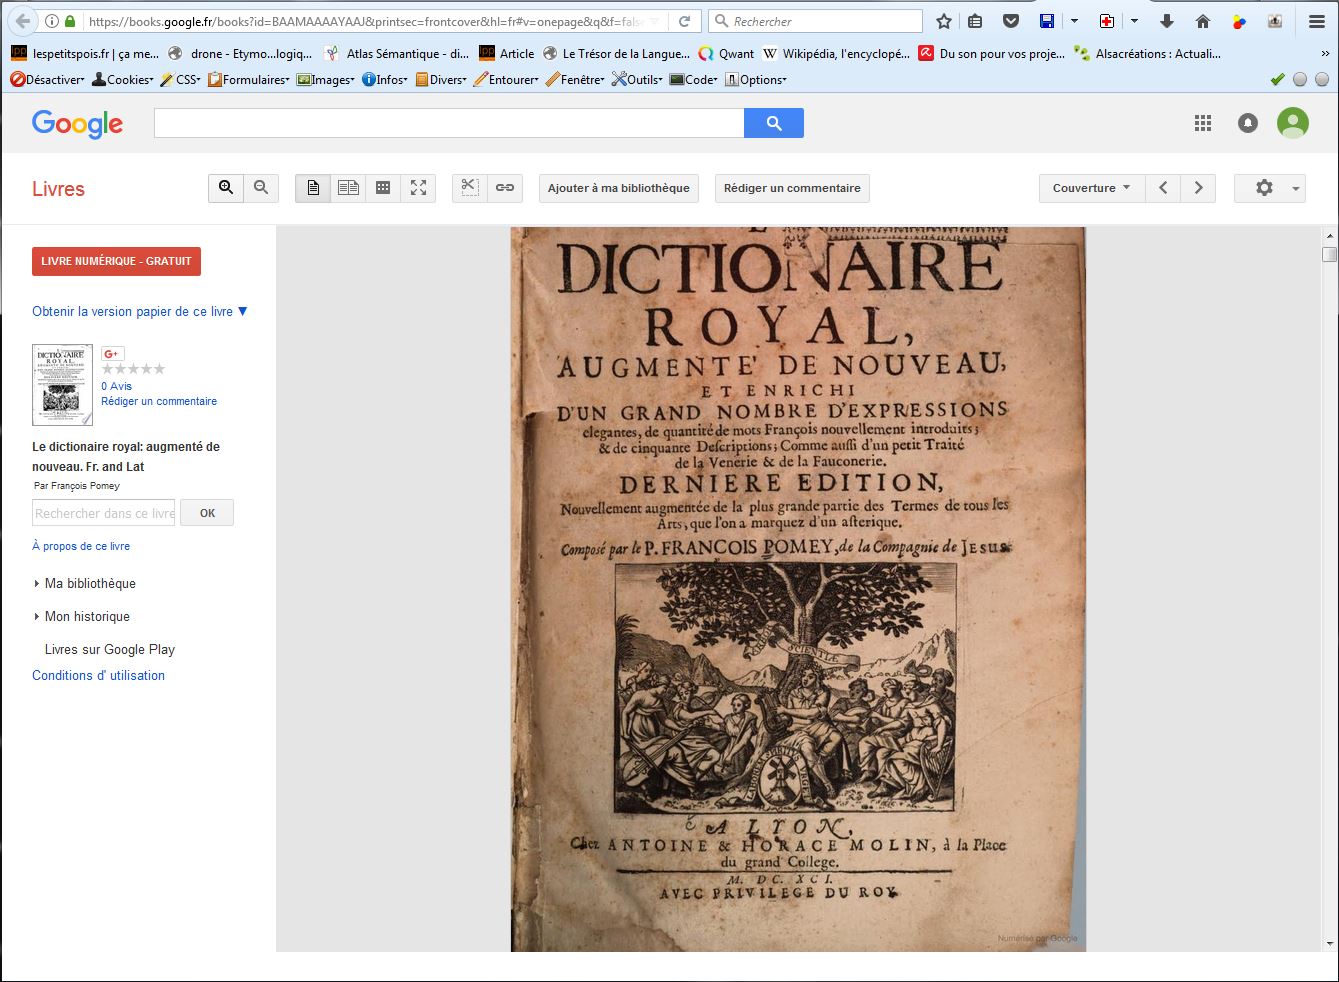Click the Rechercher dans ce livre field
Image resolution: width=1339 pixels, height=982 pixels.
coord(104,513)
